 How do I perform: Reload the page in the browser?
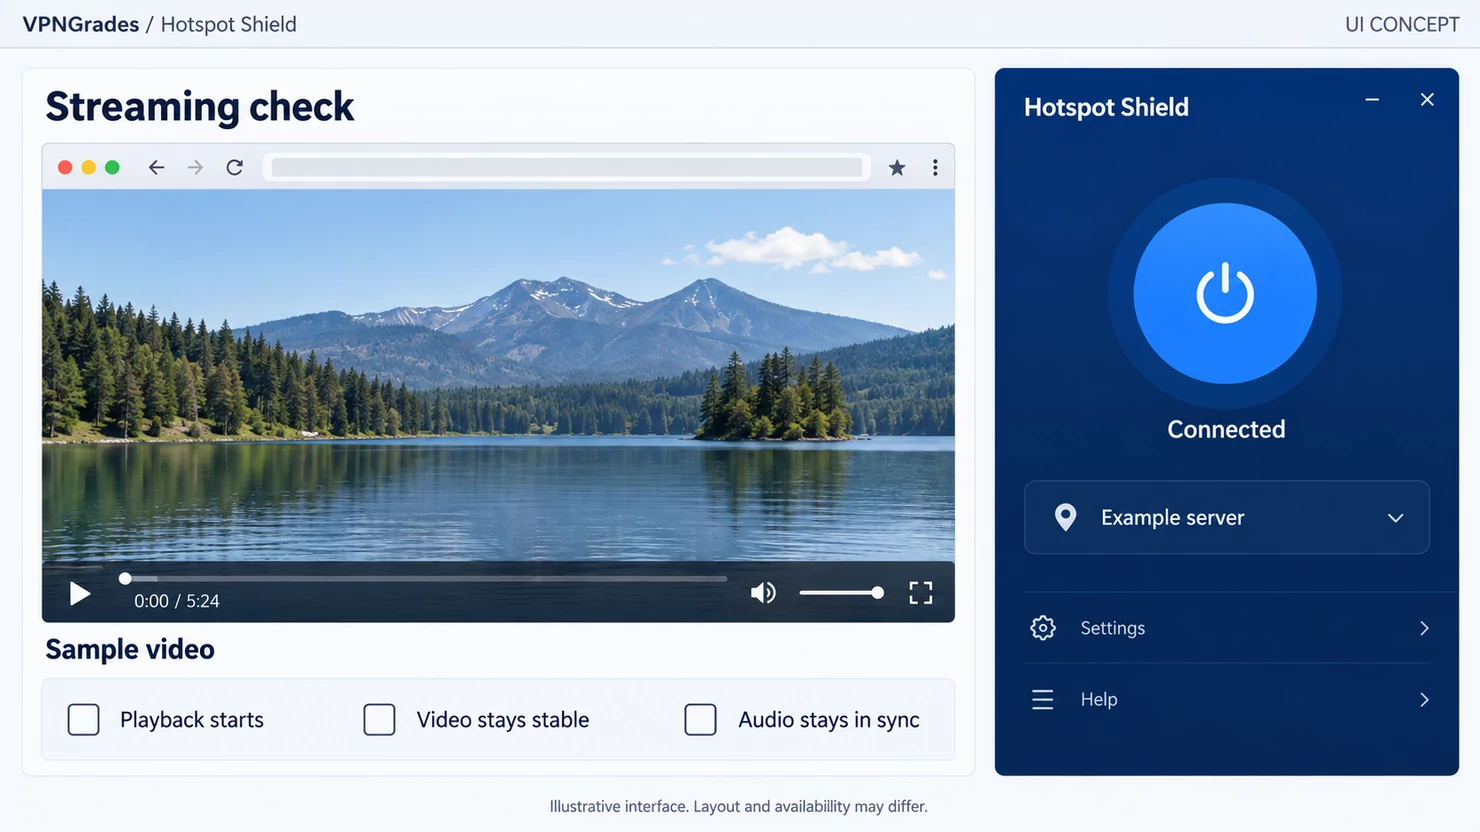point(234,167)
